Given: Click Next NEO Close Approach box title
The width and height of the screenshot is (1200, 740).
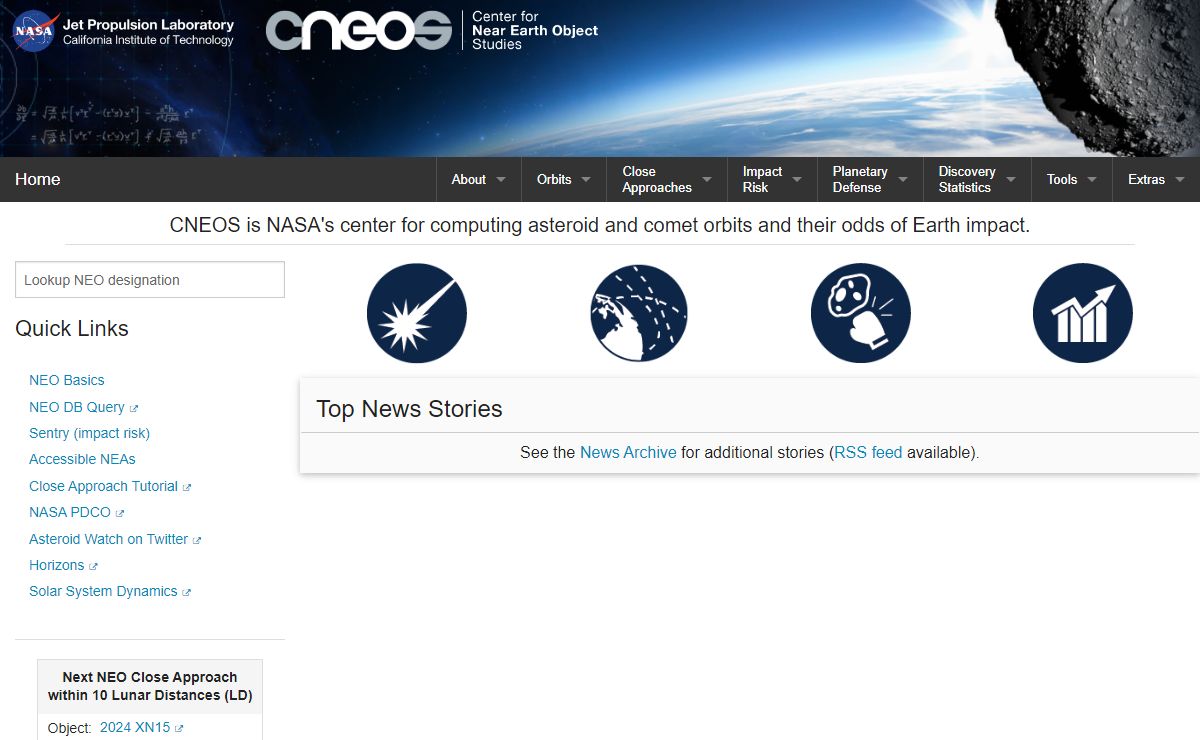Looking at the screenshot, I should click(x=150, y=686).
